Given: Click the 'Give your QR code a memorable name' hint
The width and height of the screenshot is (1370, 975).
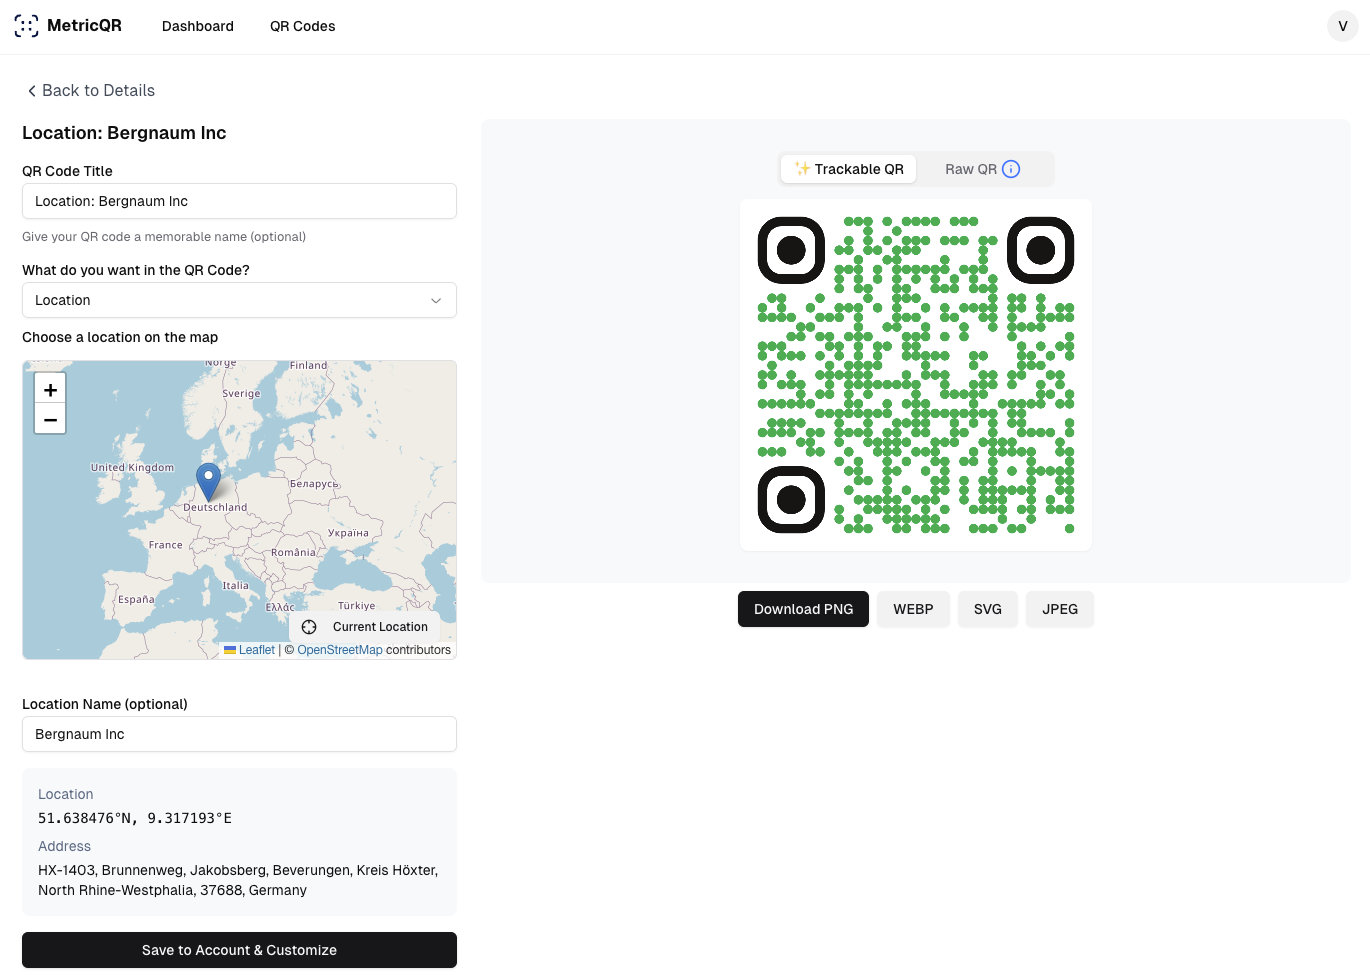Looking at the screenshot, I should (164, 237).
